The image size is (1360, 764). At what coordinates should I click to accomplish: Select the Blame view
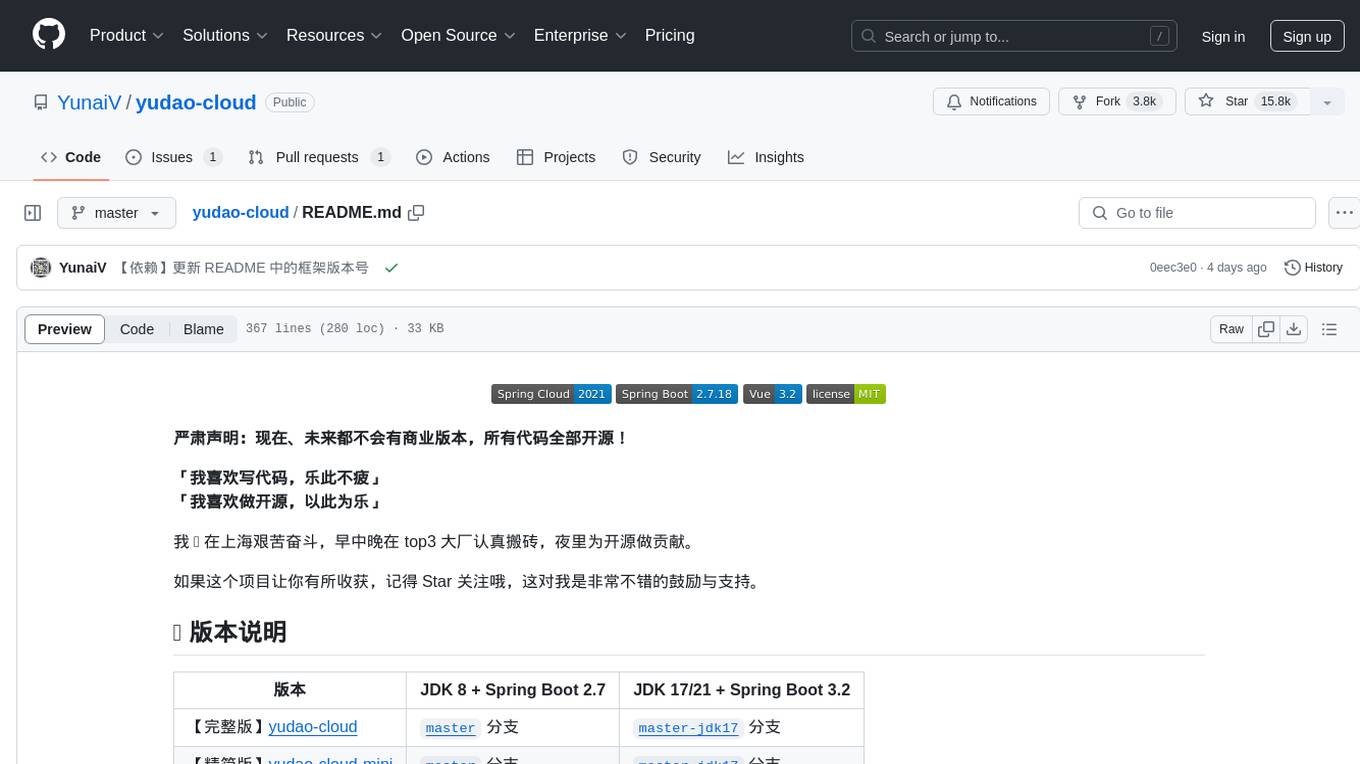click(x=203, y=329)
